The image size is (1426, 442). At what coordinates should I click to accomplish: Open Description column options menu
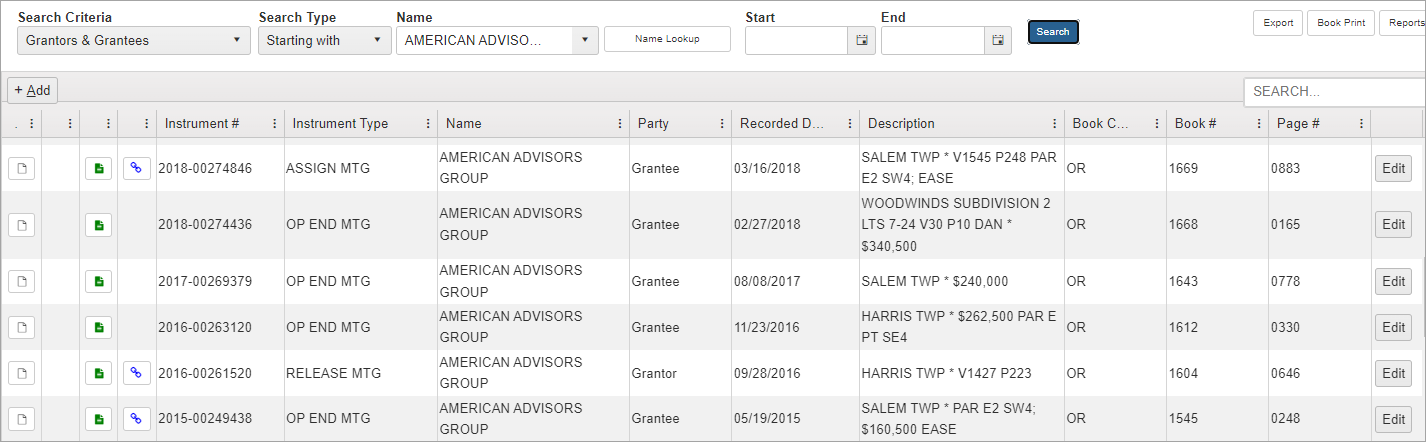(x=1054, y=124)
